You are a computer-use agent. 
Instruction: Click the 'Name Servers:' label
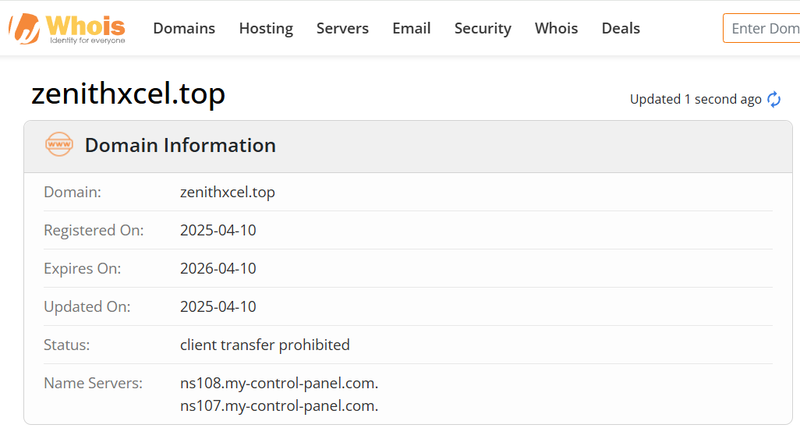93,383
